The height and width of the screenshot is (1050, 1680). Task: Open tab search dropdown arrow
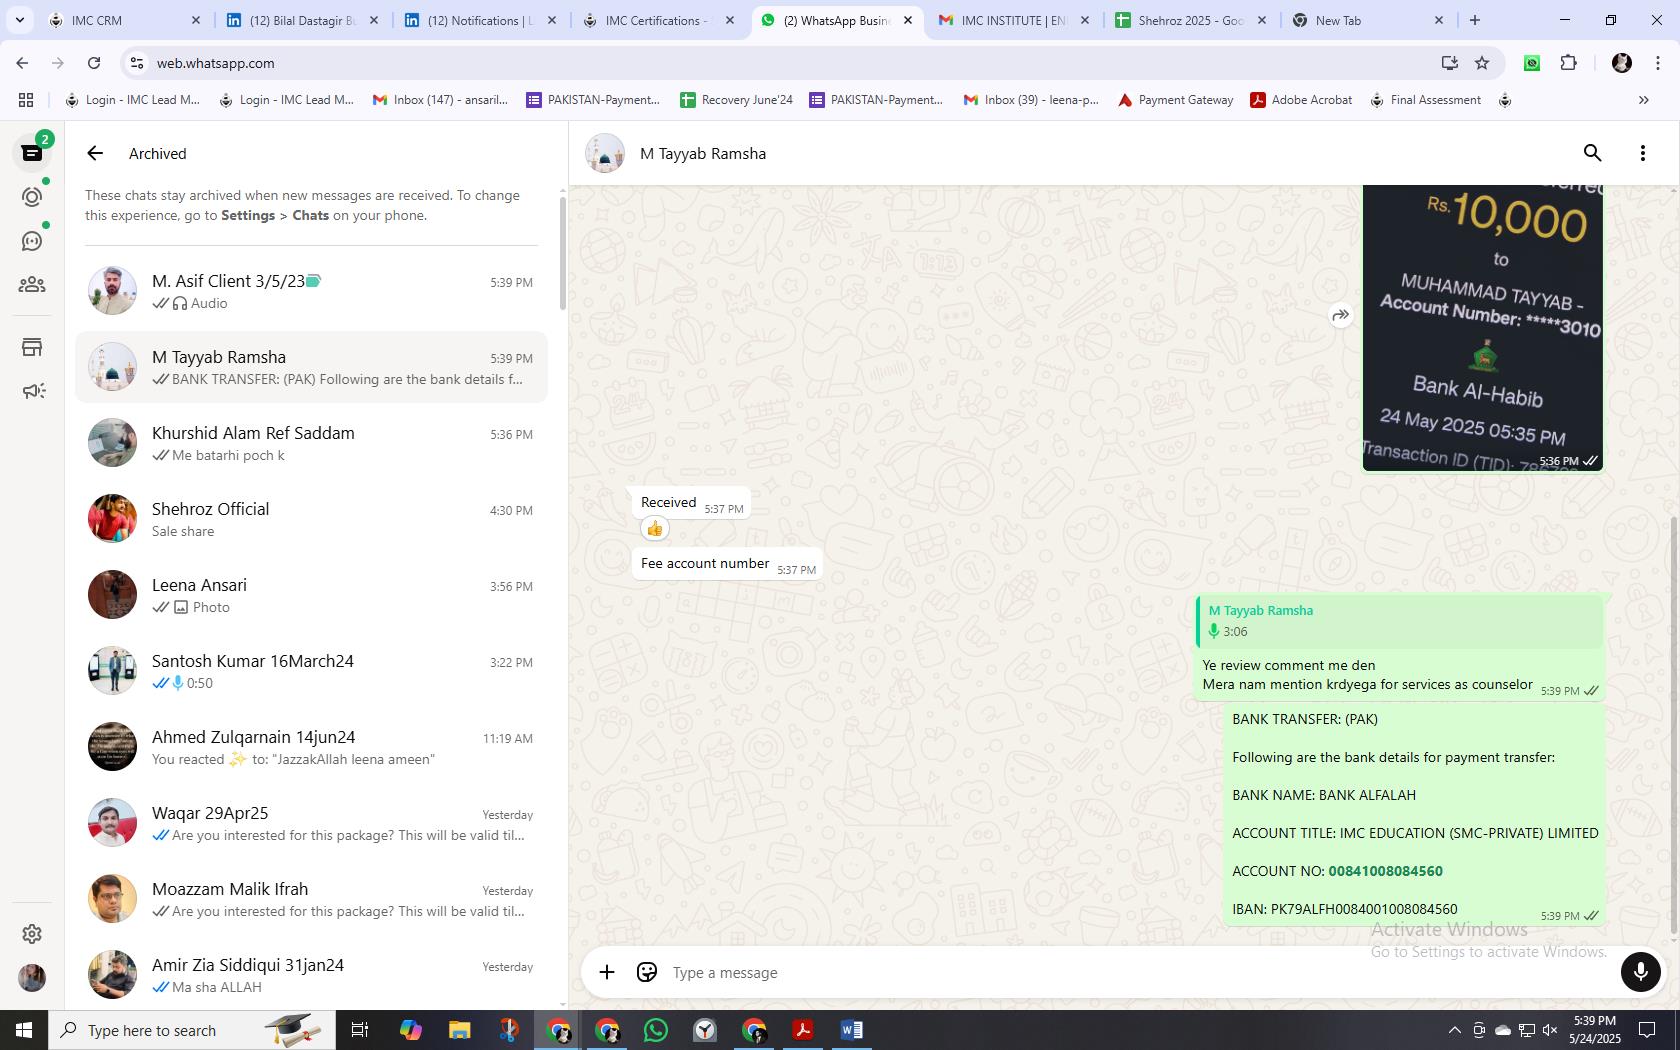click(x=19, y=20)
